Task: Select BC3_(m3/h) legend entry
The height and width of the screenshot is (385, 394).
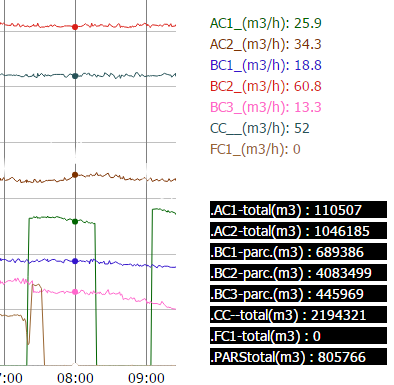Action: [x=266, y=107]
